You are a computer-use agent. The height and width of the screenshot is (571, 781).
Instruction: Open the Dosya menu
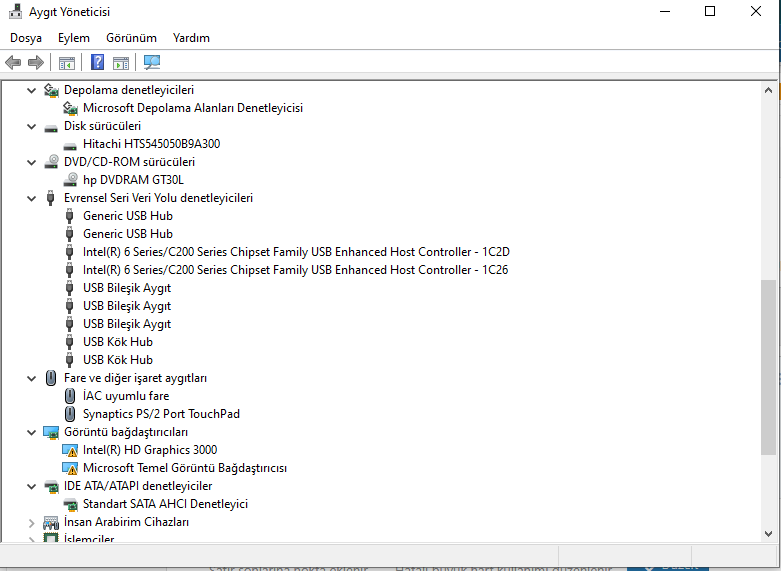(26, 38)
